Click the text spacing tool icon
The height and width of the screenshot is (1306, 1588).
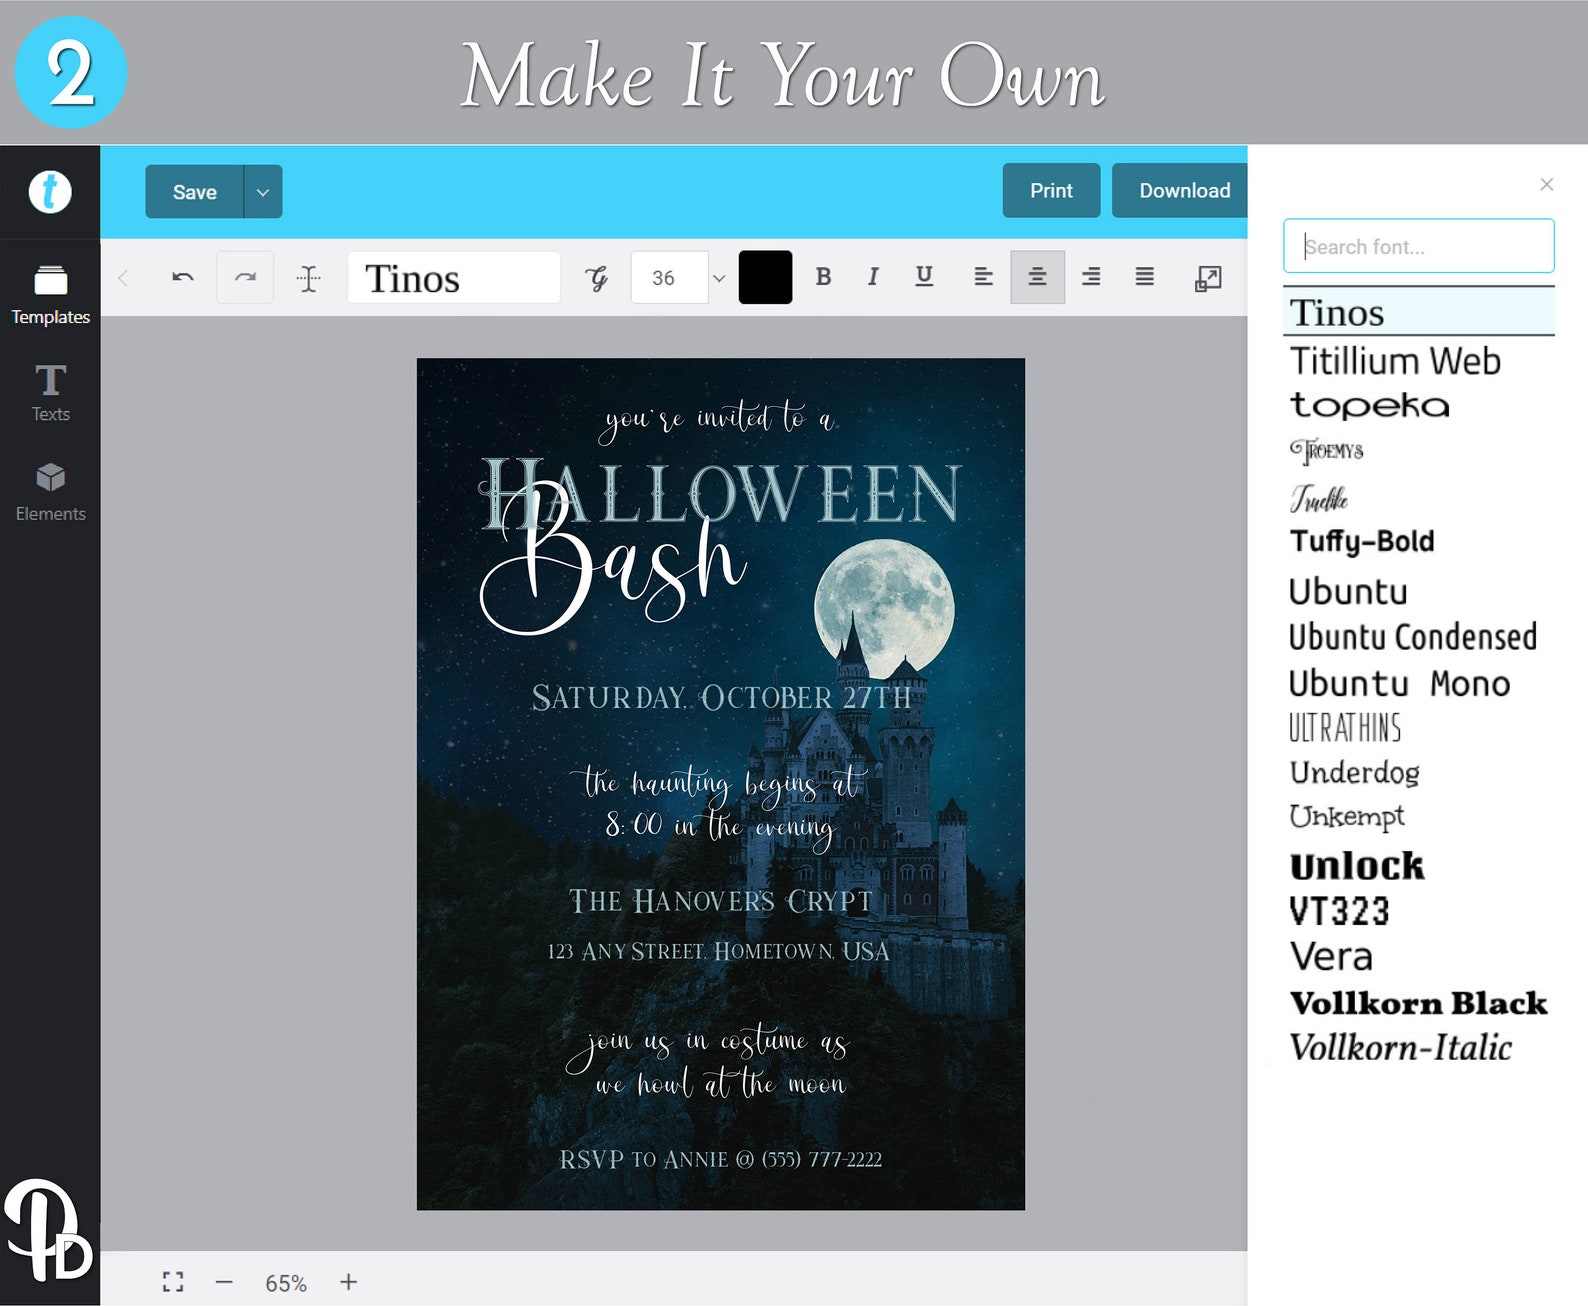[x=309, y=278]
